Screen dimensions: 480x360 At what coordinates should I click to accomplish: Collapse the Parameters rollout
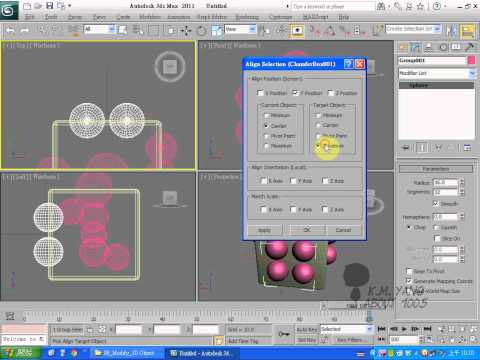pyautogui.click(x=436, y=169)
